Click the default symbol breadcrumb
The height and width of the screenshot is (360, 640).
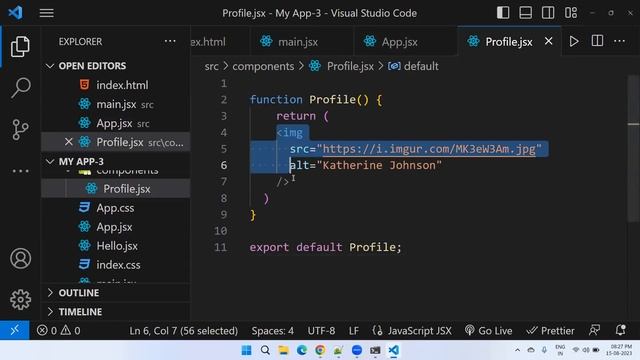420,66
